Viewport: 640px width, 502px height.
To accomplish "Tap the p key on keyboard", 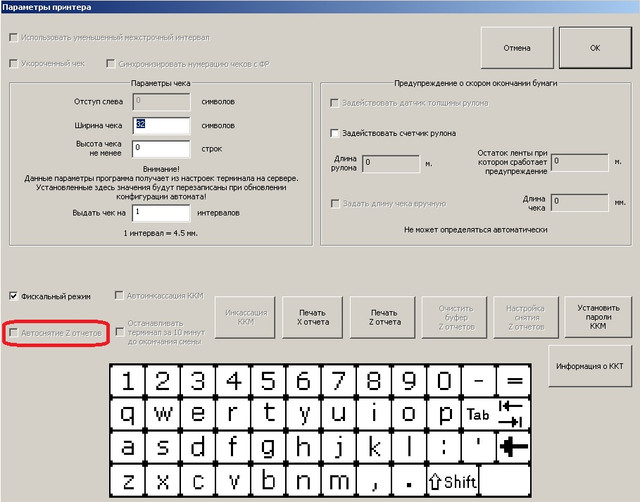I will click(x=444, y=414).
